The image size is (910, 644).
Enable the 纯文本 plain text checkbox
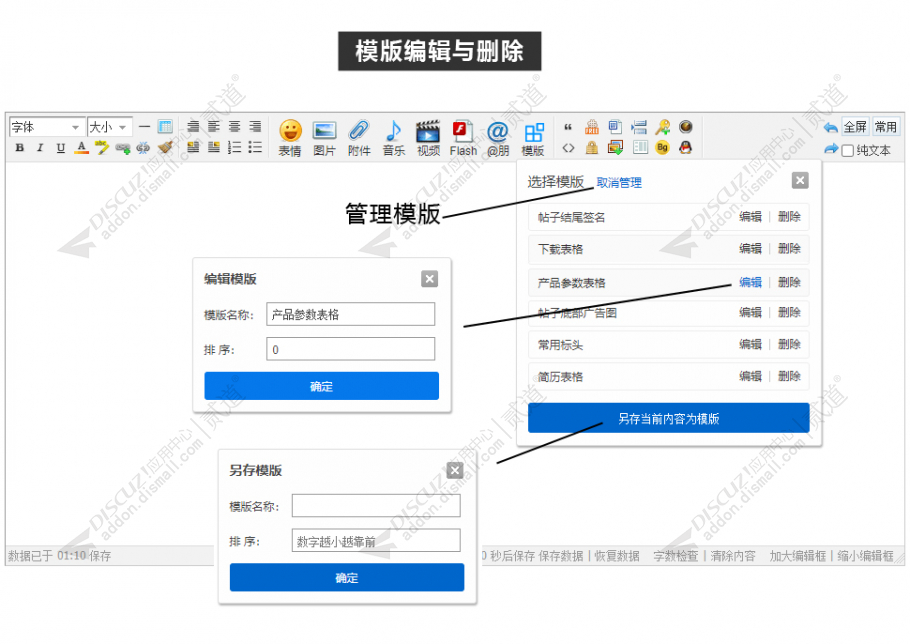point(847,151)
